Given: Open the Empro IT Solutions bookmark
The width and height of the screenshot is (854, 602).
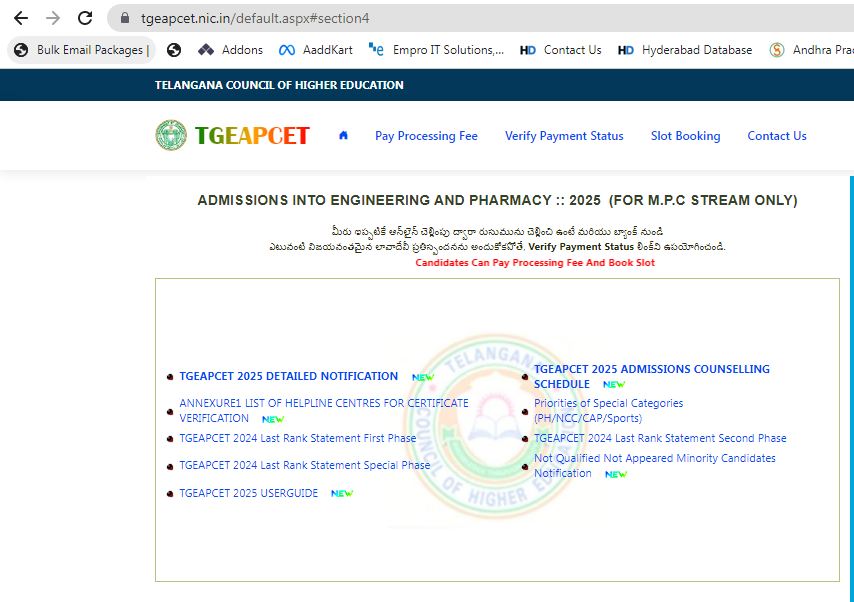Looking at the screenshot, I should coord(436,50).
